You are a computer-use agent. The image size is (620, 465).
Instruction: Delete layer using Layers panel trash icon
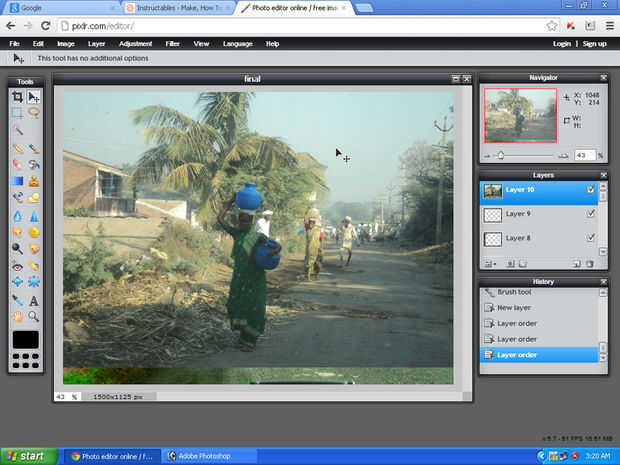[x=590, y=264]
